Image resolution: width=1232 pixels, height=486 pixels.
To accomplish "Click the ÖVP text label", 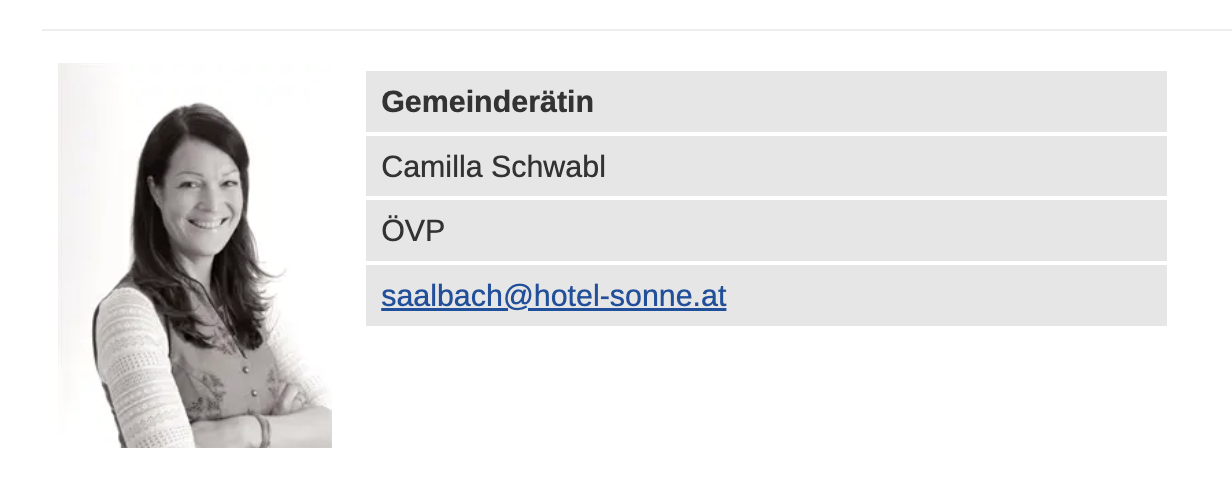I will coord(413,231).
